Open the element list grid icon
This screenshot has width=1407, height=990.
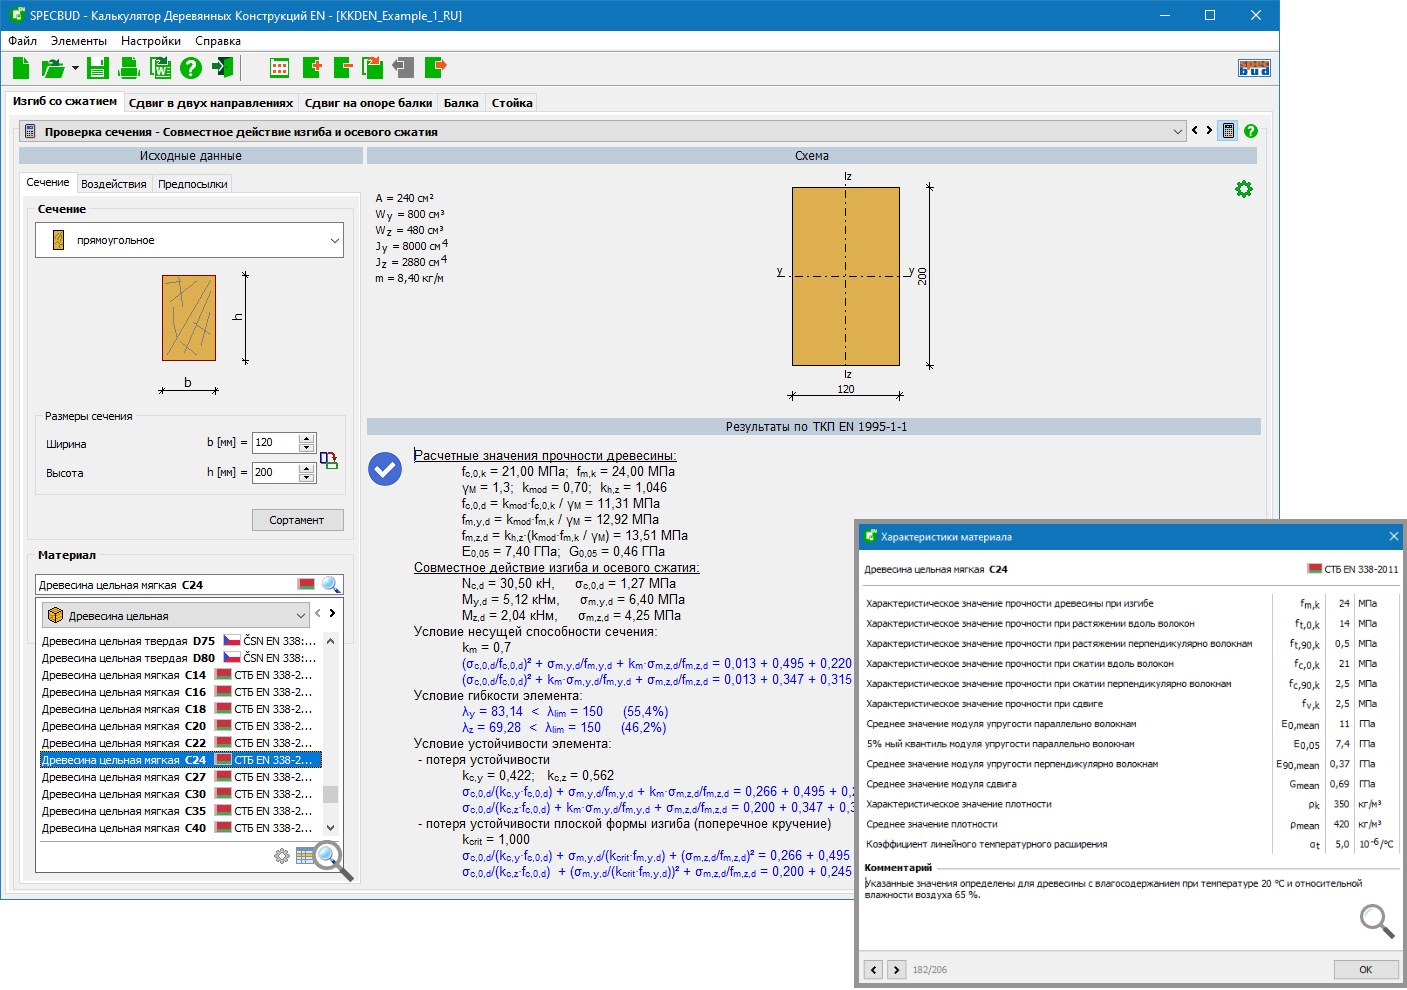(x=280, y=68)
